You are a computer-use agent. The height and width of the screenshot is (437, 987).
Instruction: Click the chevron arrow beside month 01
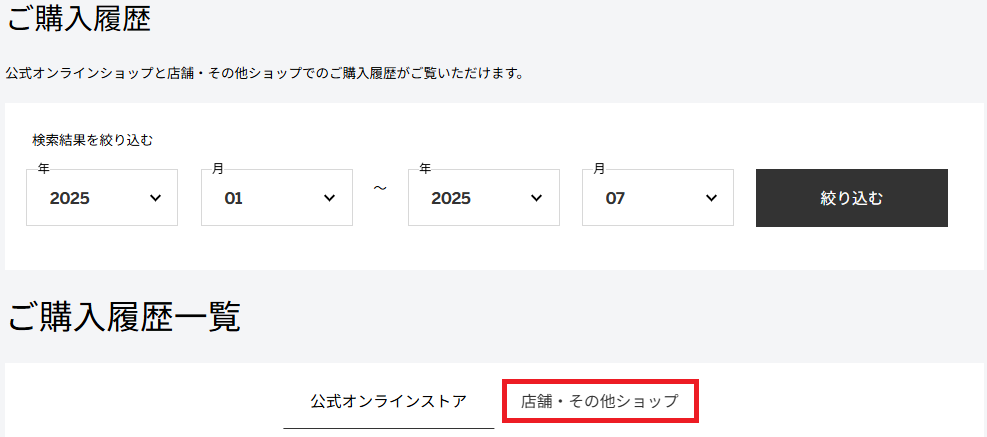(329, 198)
